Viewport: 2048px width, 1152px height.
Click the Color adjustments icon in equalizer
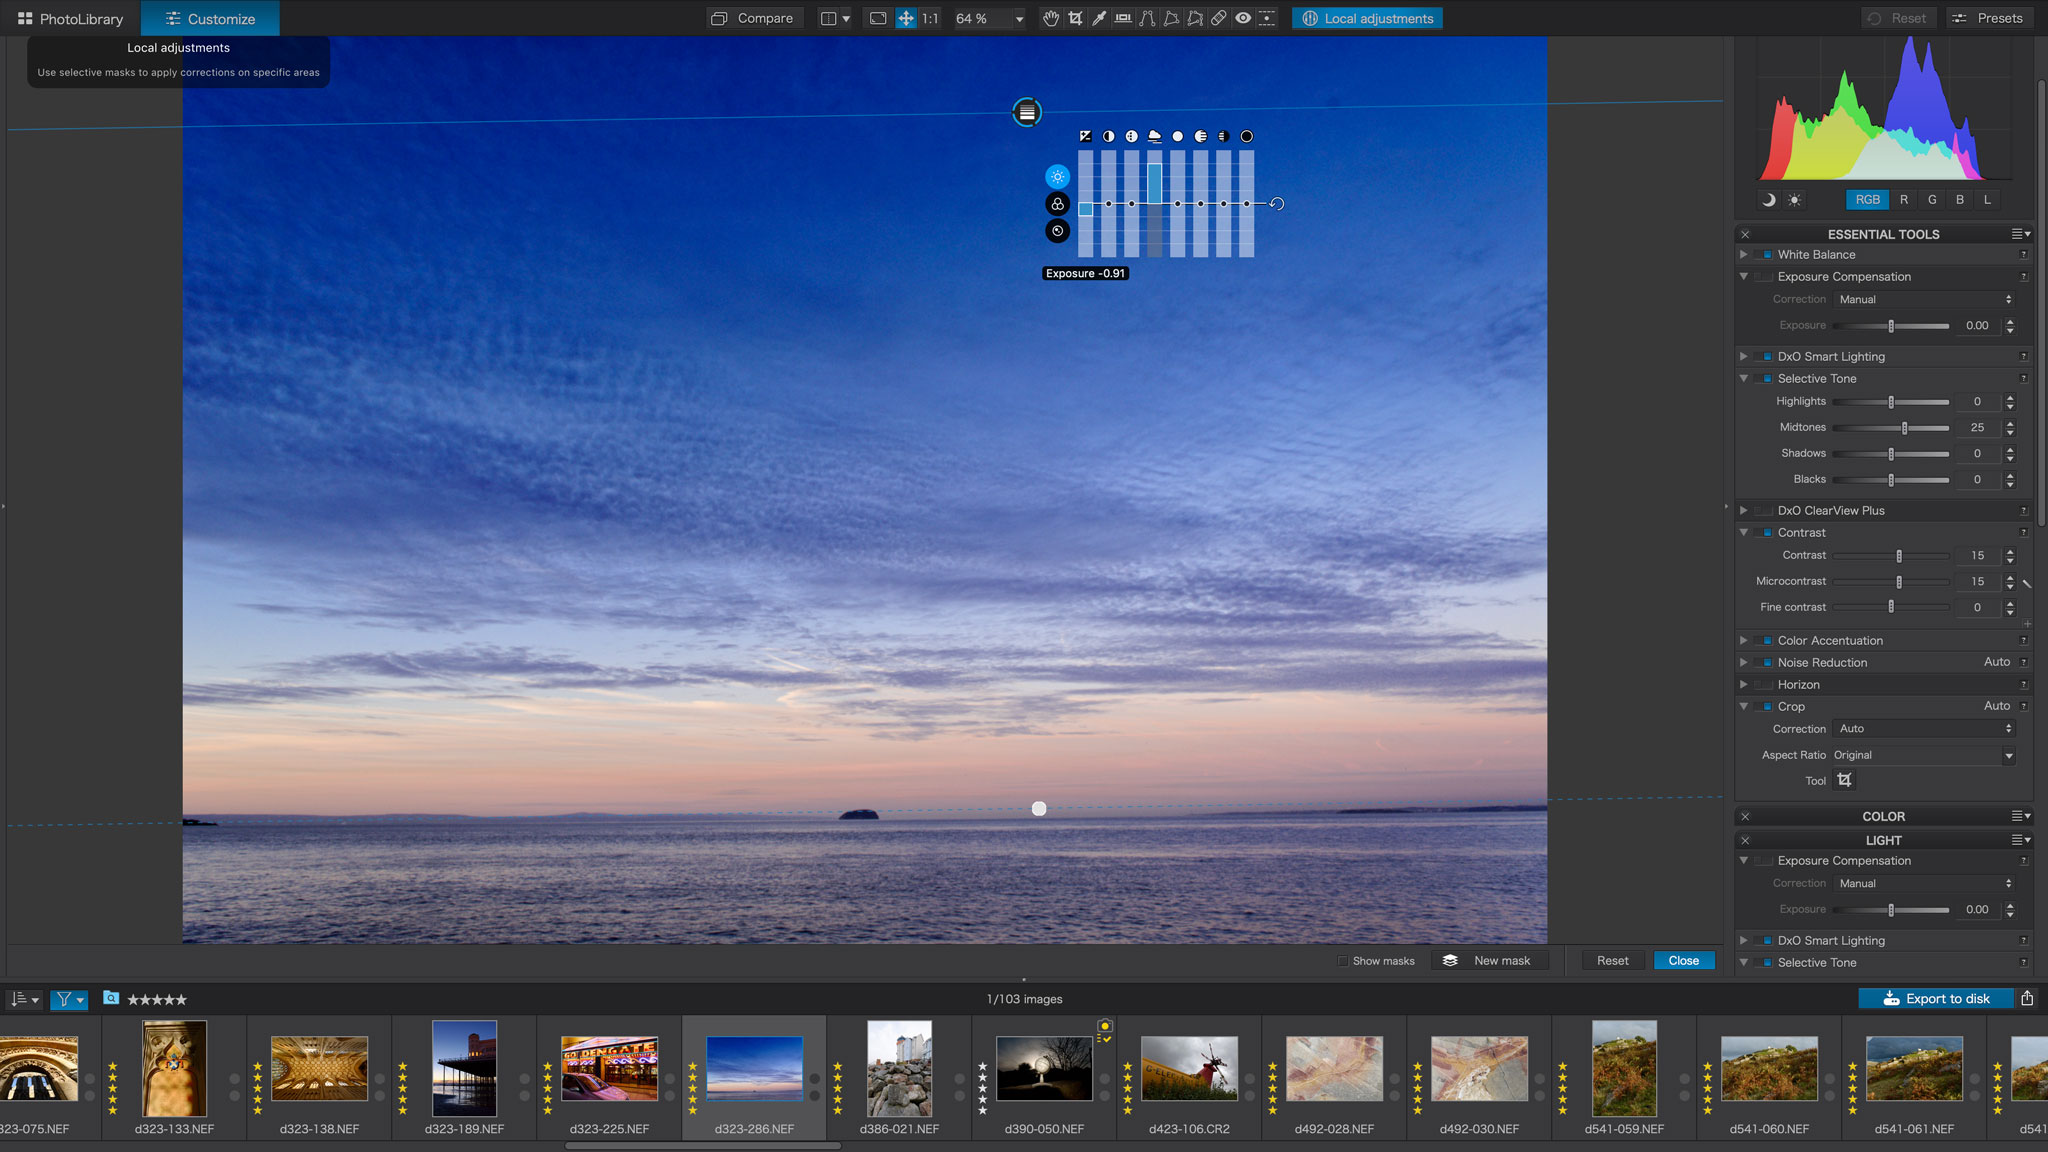[1057, 204]
